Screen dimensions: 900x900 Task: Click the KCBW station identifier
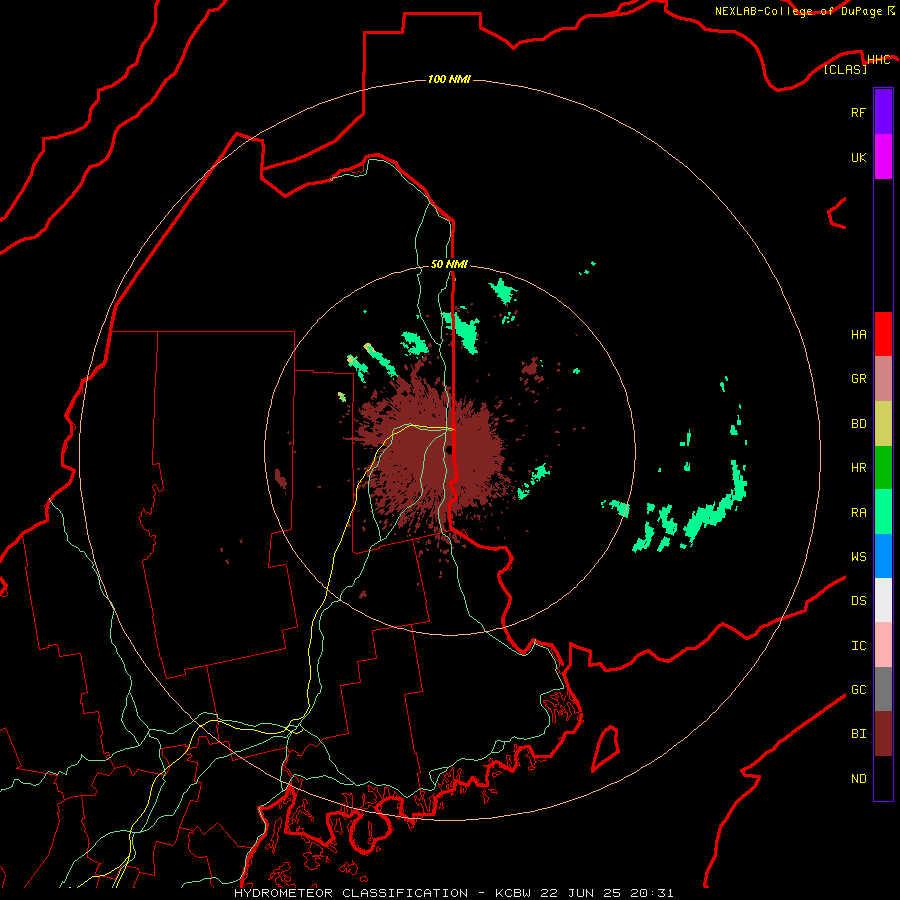(513, 893)
